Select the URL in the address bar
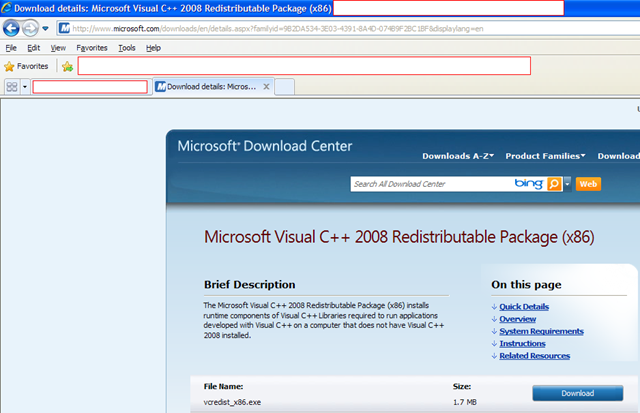This screenshot has width=640, height=413. tap(278, 29)
